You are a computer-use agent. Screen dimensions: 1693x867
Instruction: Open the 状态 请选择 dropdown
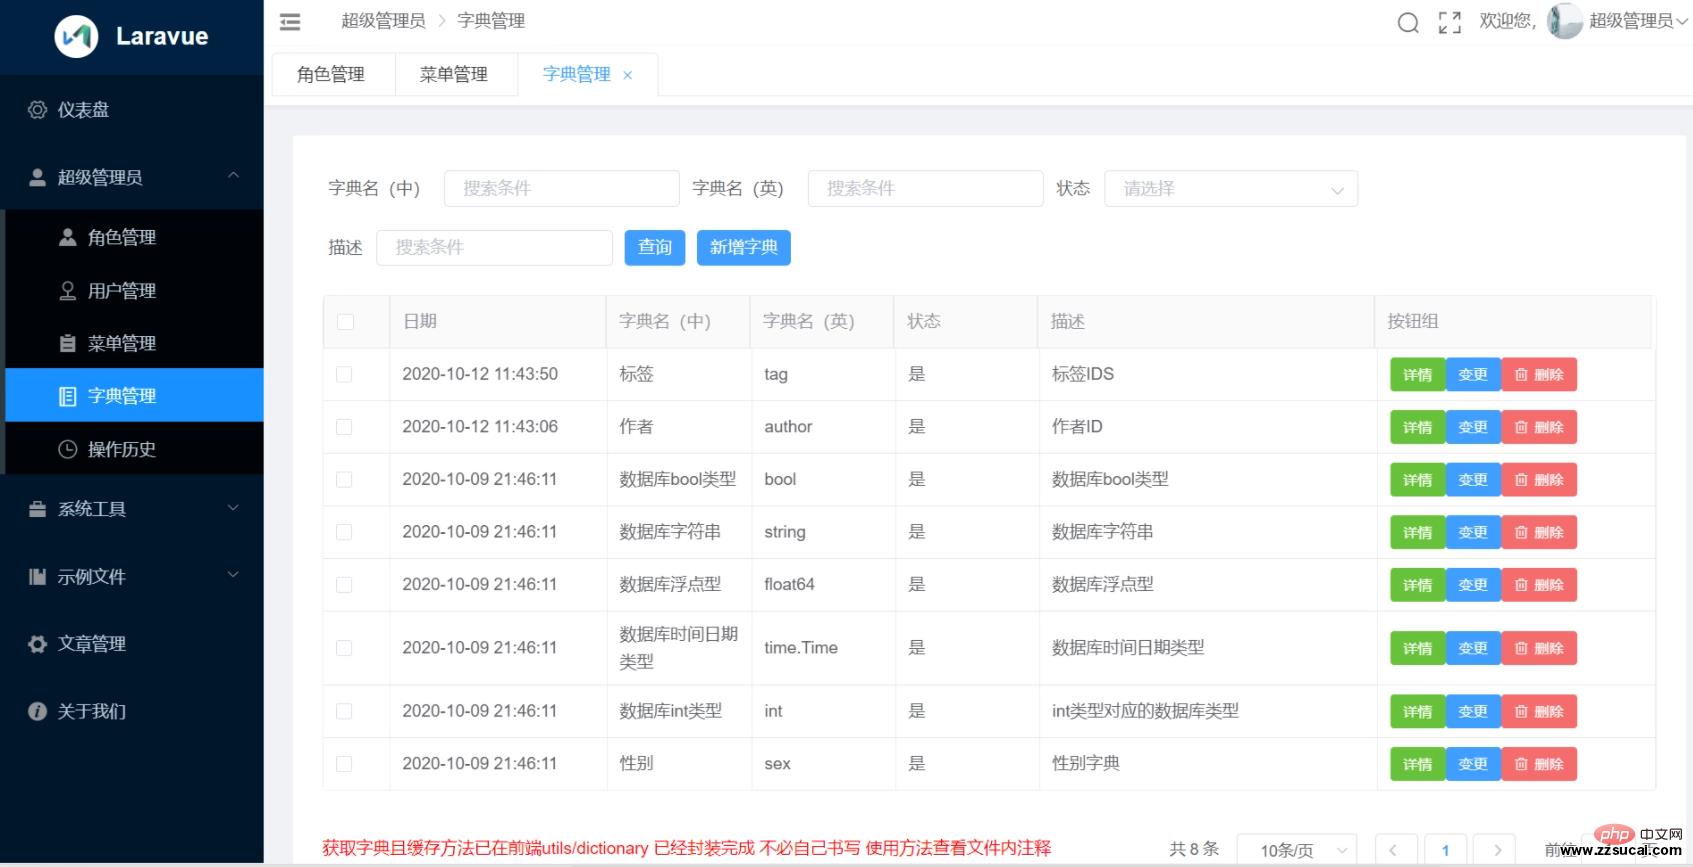pyautogui.click(x=1231, y=189)
